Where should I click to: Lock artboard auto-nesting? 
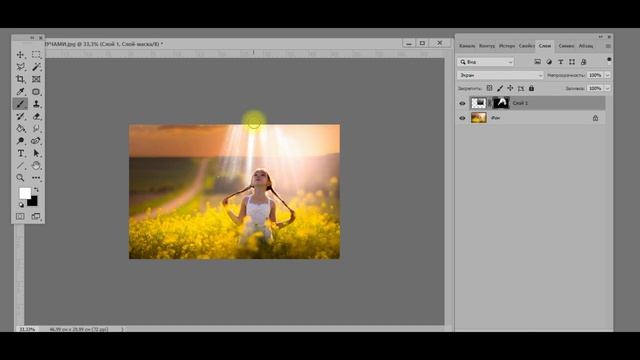click(x=521, y=88)
